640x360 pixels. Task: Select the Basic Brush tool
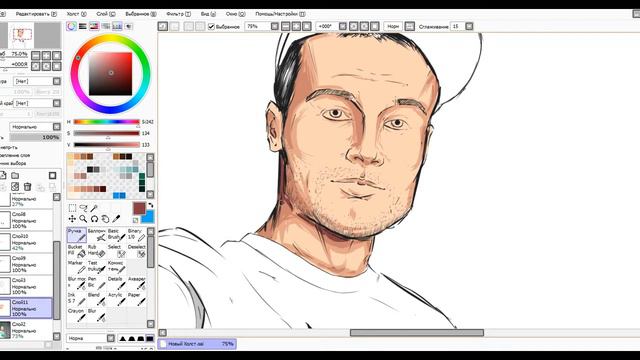pyautogui.click(x=116, y=235)
